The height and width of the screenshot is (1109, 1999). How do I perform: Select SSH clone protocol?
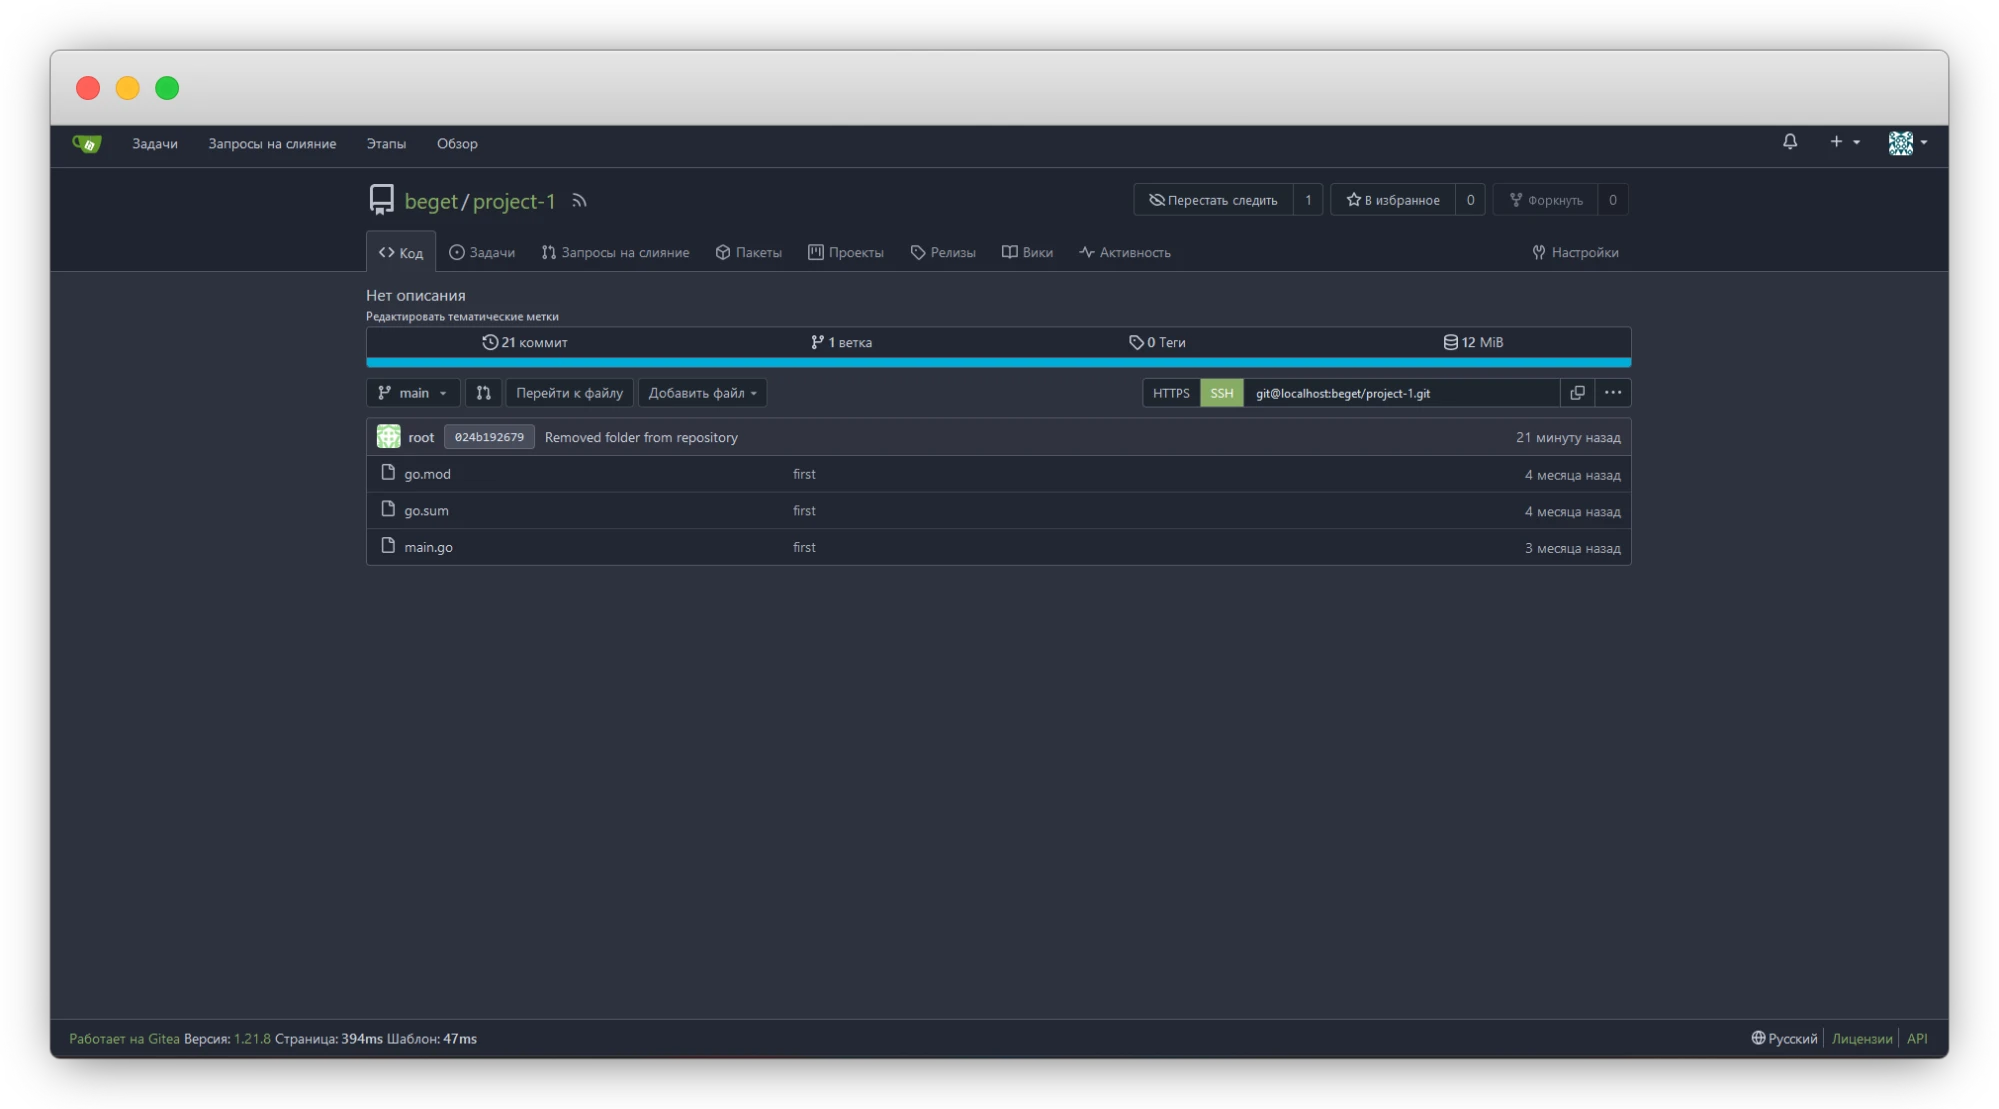1221,393
